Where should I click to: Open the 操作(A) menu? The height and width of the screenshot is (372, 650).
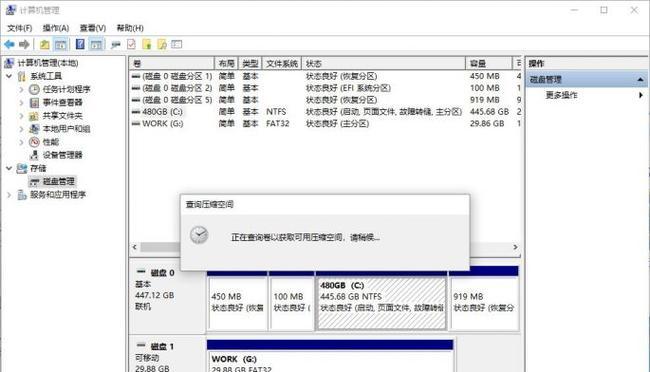56,28
